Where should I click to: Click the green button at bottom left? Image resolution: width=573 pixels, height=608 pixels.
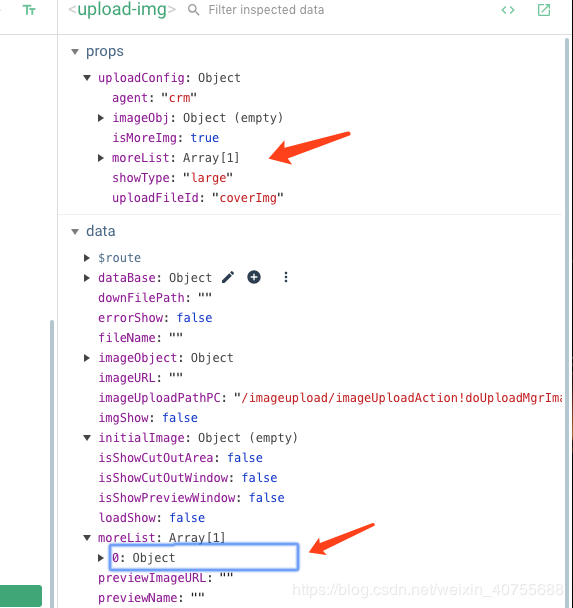point(21,596)
